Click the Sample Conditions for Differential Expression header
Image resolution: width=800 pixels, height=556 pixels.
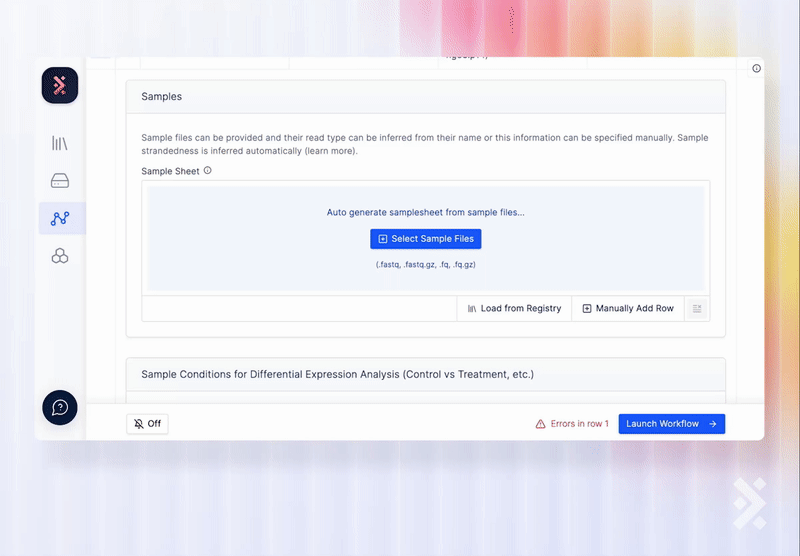(x=426, y=374)
